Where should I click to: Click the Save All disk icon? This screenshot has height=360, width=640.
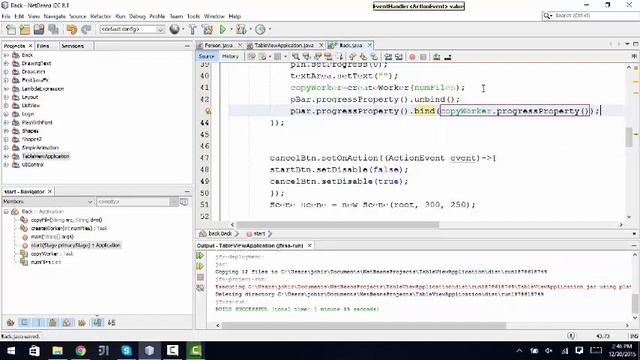pyautogui.click(x=53, y=29)
